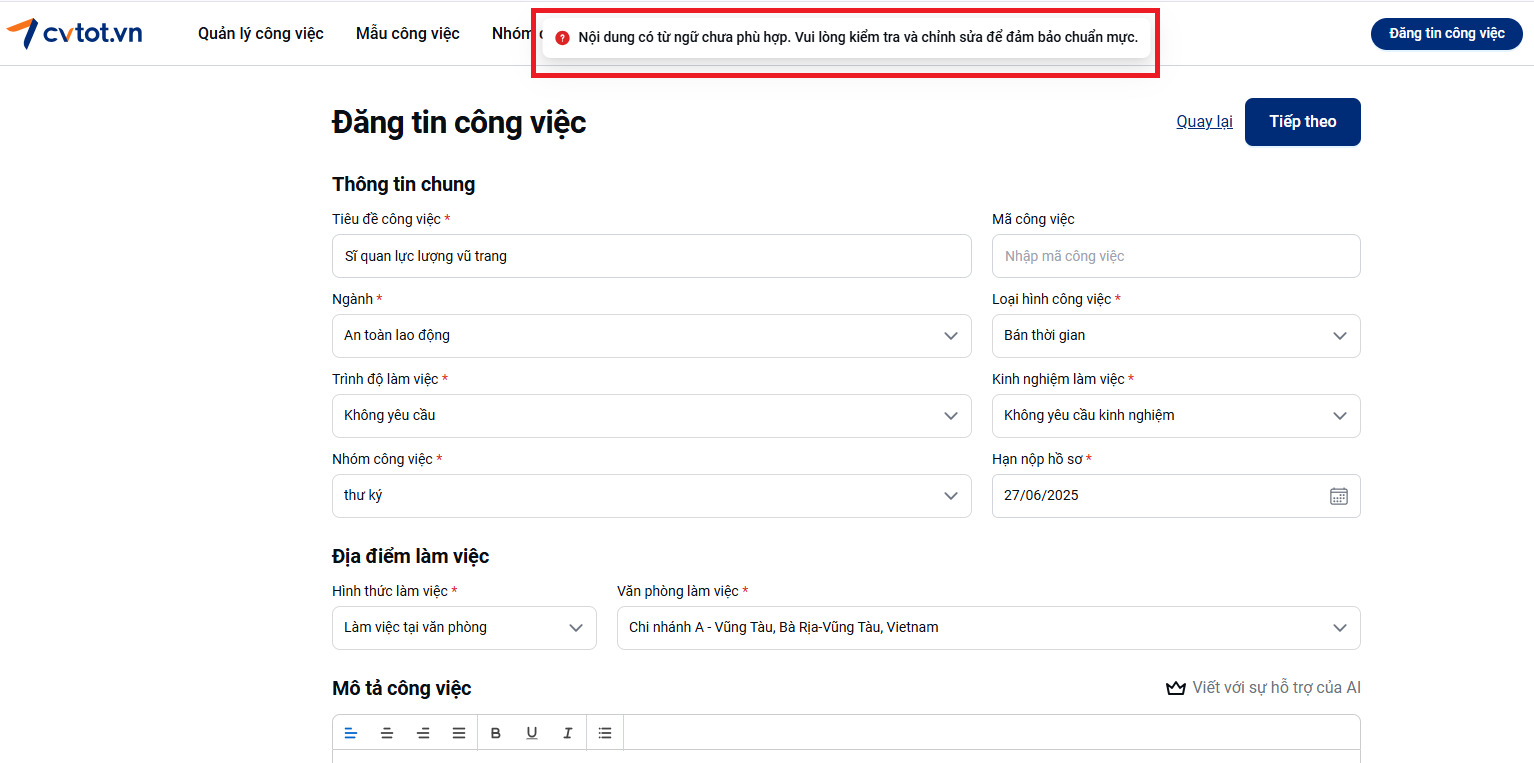Right-align text in the description editor
This screenshot has height=763, width=1534.
pyautogui.click(x=423, y=733)
